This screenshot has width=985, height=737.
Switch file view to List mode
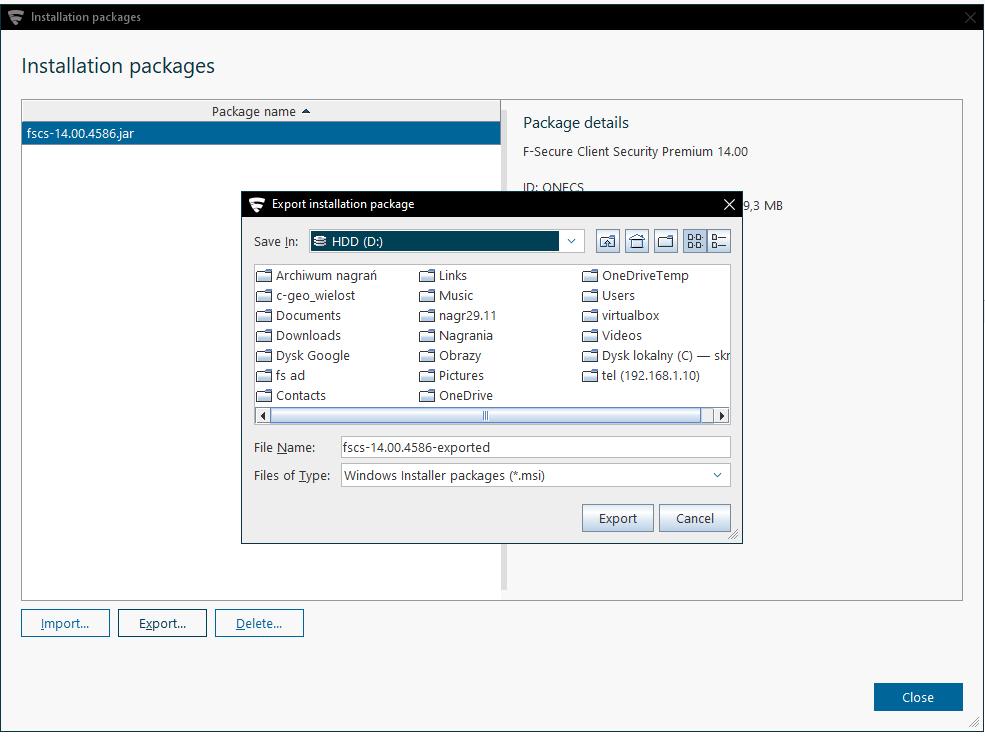695,241
